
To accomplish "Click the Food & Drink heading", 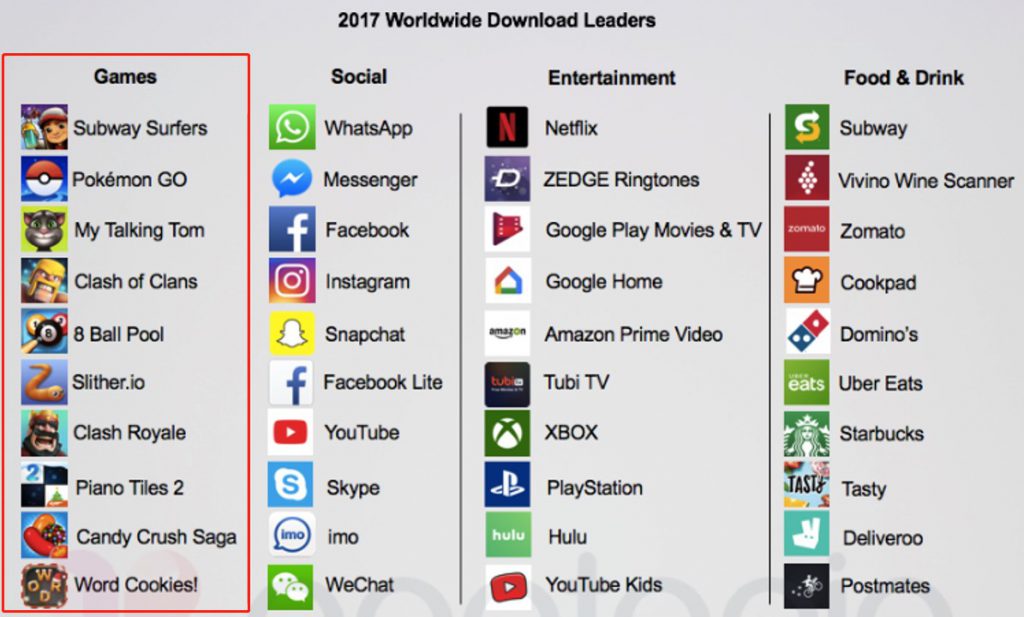I will 904,78.
